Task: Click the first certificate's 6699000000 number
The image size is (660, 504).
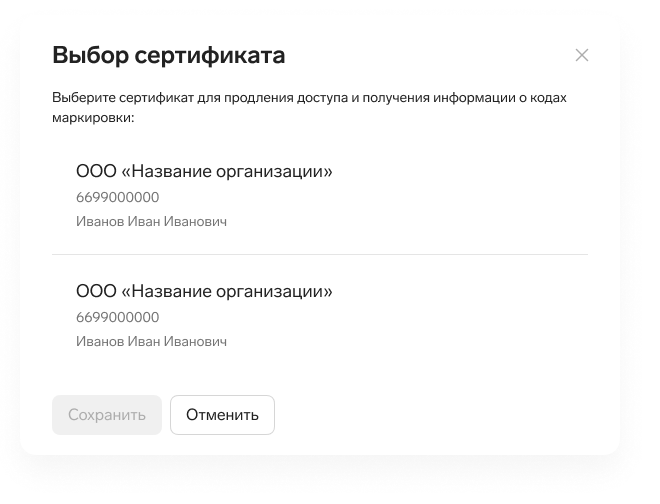Action: (x=117, y=197)
